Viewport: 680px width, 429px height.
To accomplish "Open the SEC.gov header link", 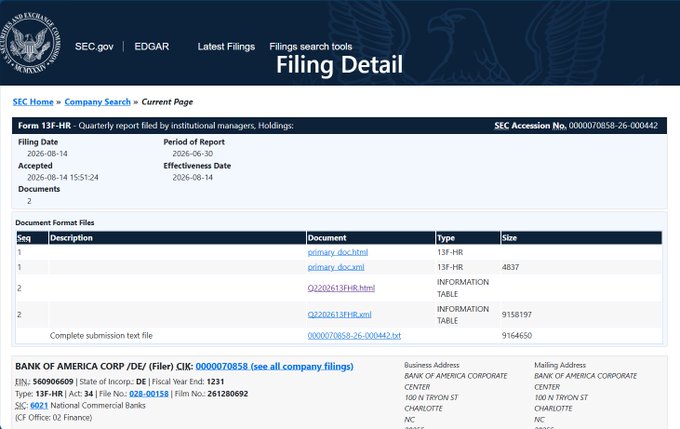I will click(94, 46).
